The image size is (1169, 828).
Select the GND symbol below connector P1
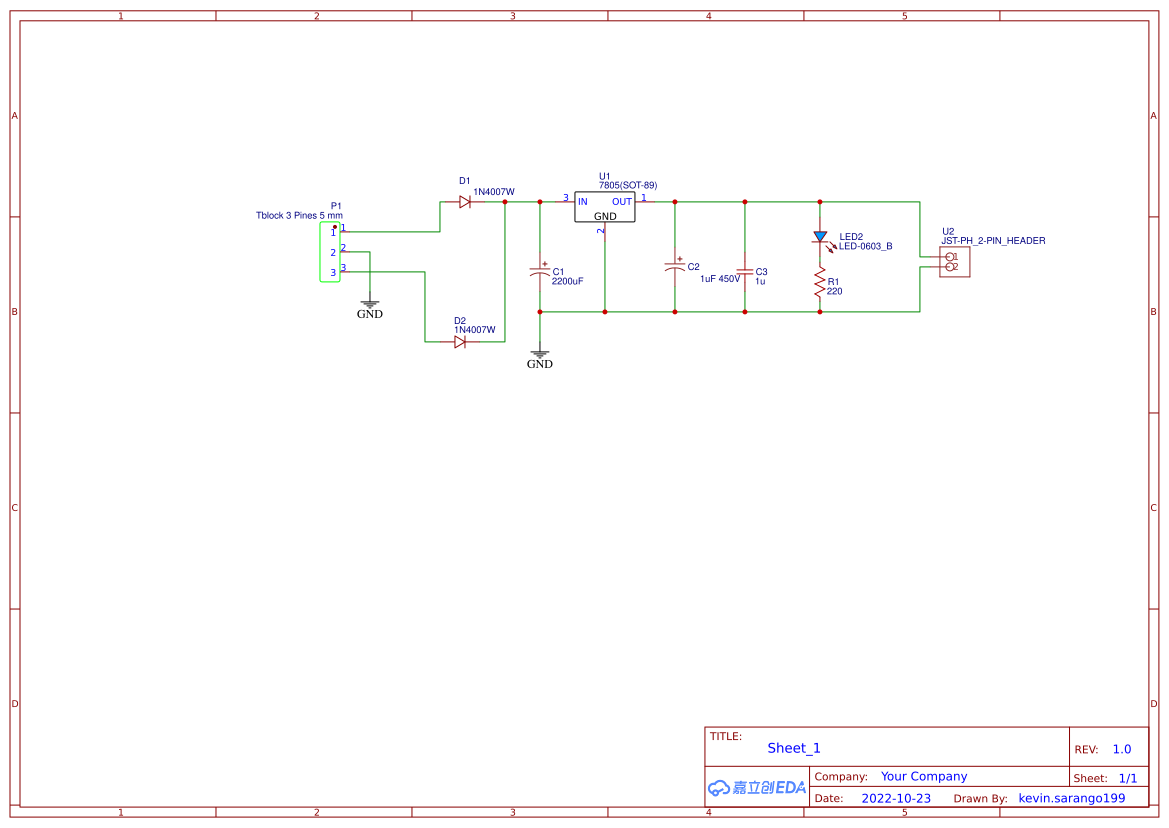(369, 302)
